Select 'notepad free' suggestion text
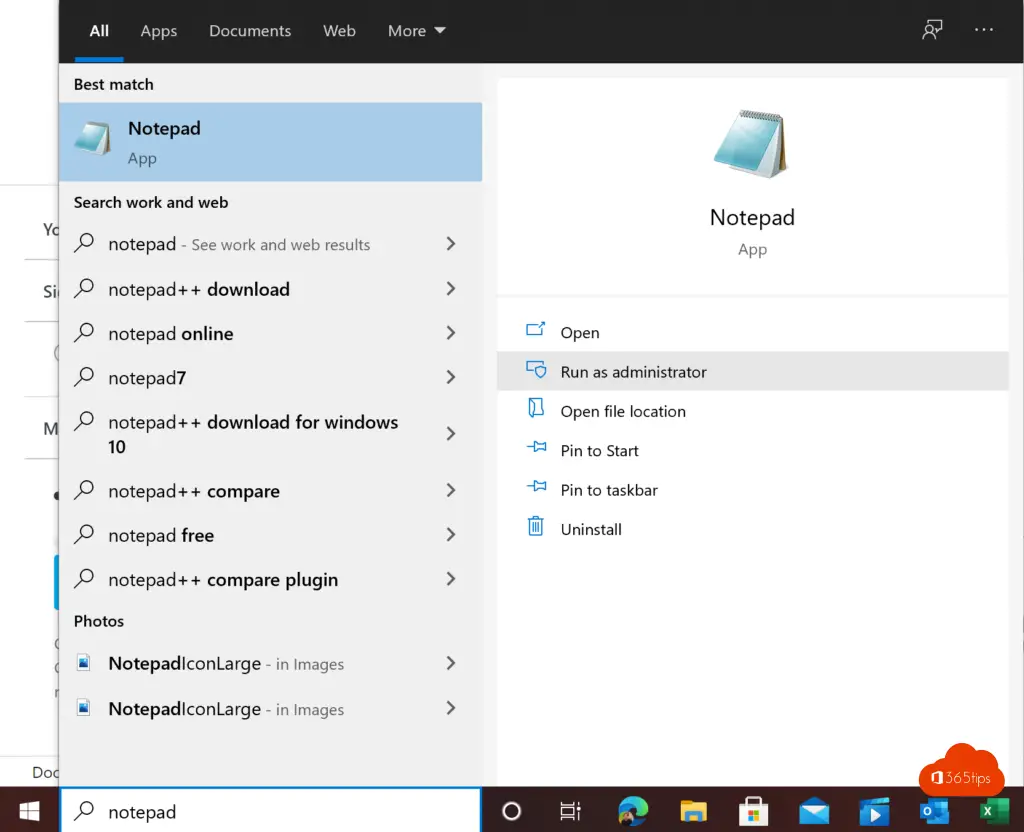This screenshot has width=1024, height=832. click(161, 536)
